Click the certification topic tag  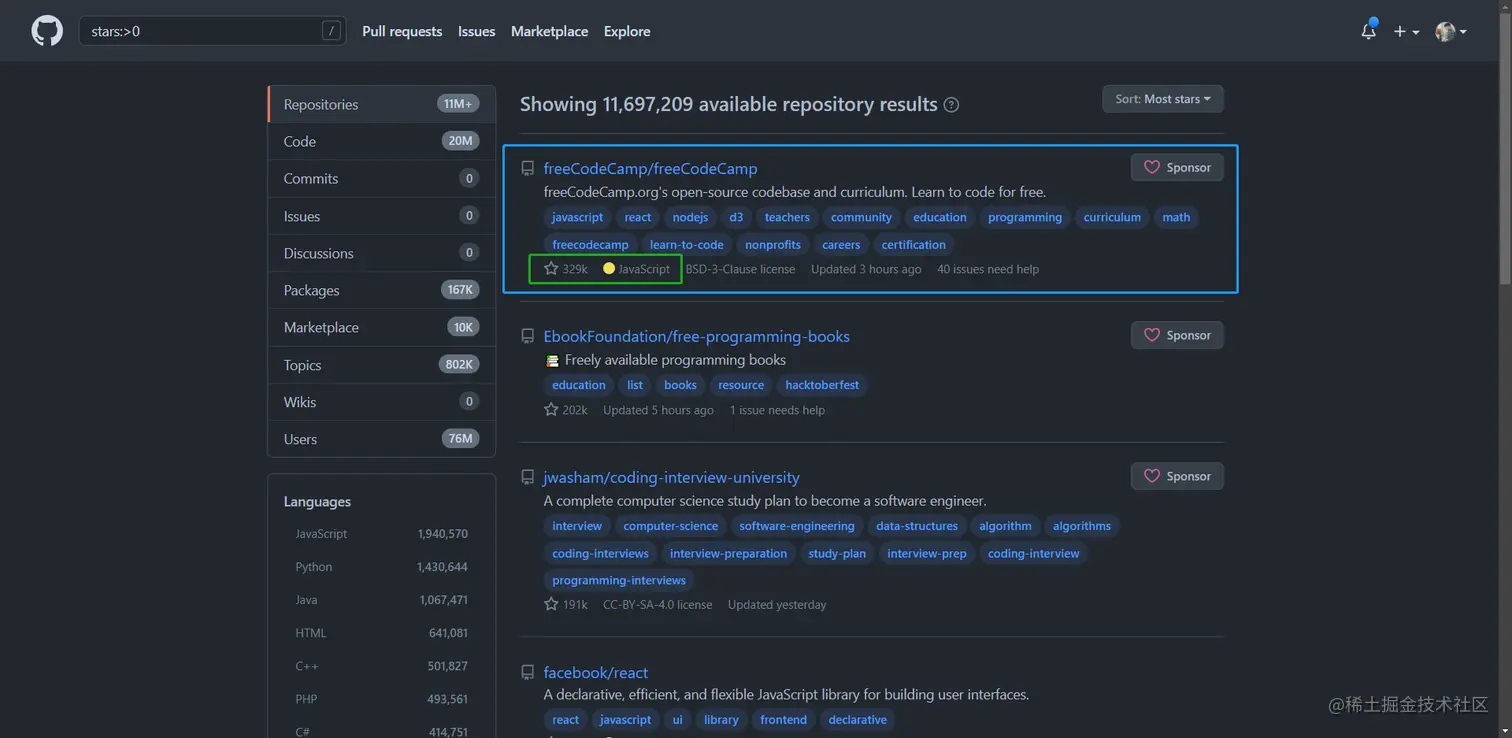coord(913,244)
